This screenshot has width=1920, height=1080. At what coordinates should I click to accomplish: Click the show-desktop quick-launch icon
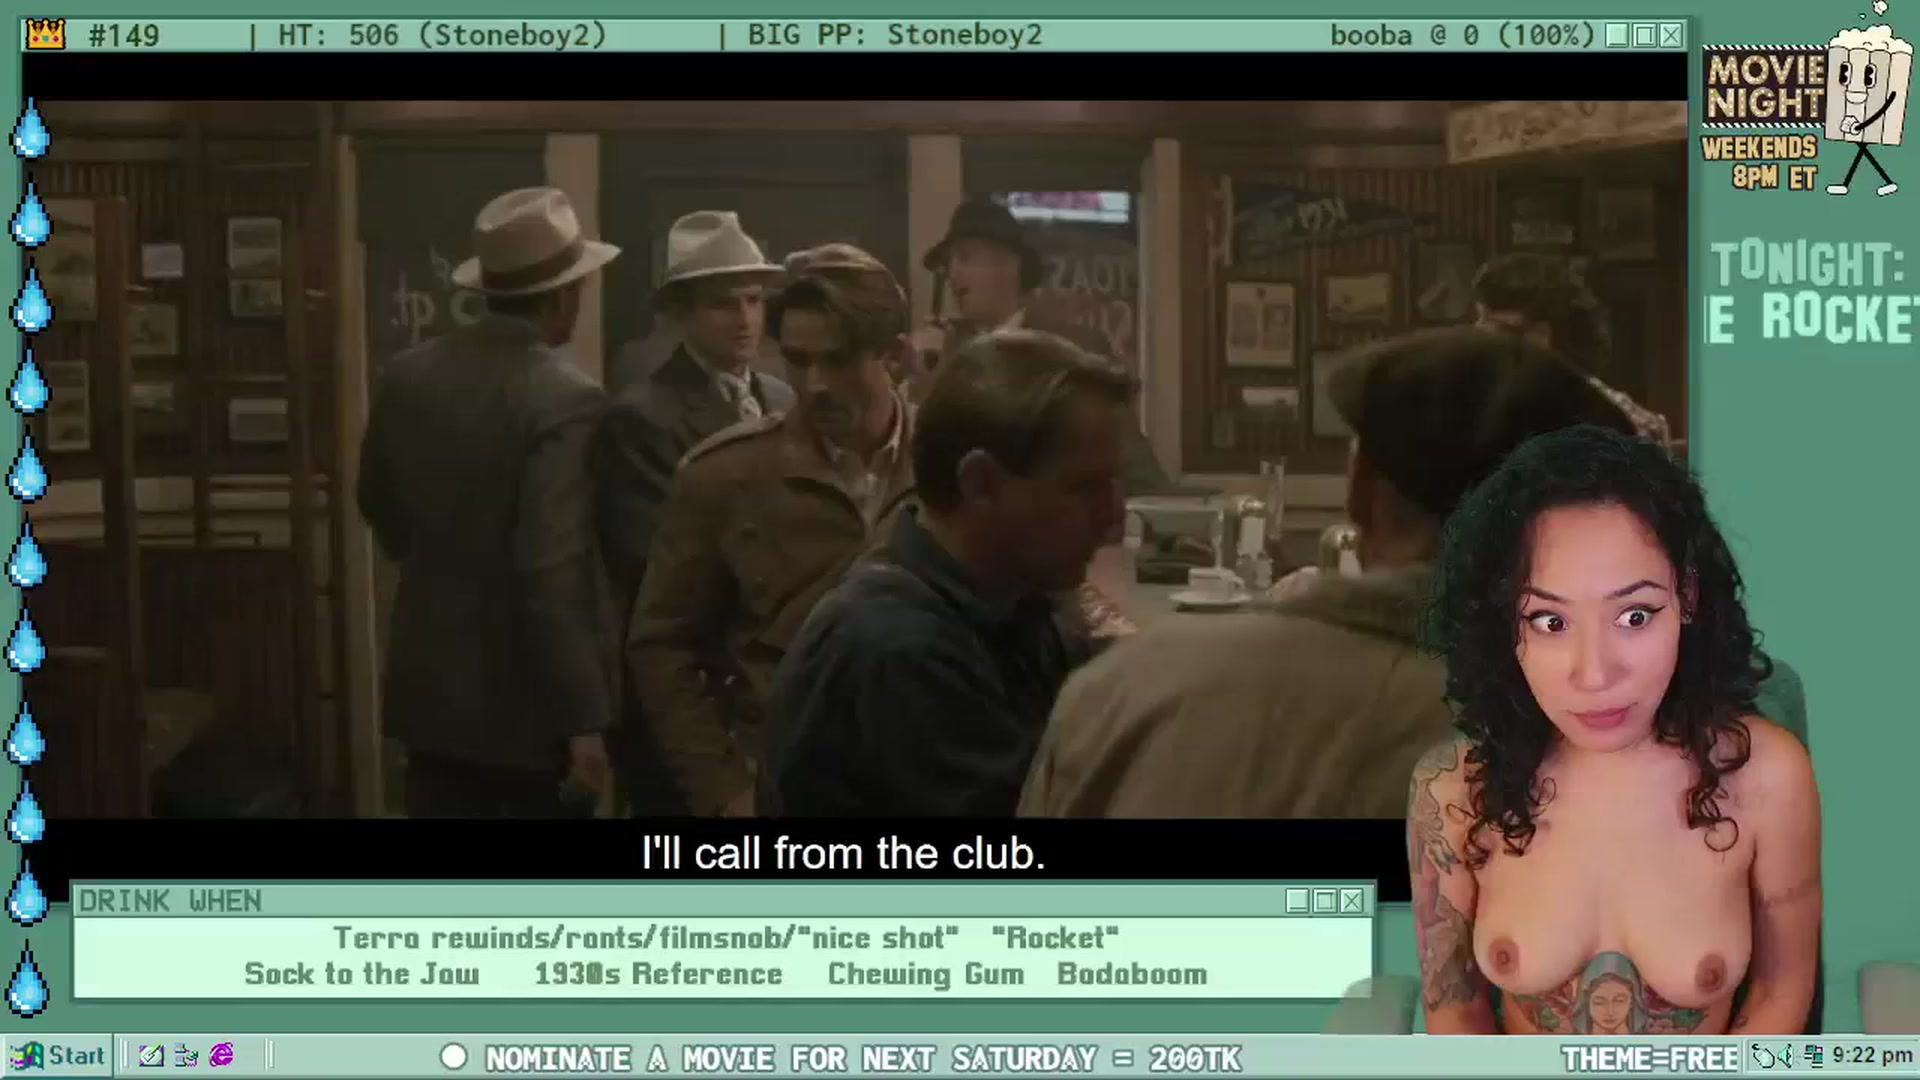(186, 1056)
